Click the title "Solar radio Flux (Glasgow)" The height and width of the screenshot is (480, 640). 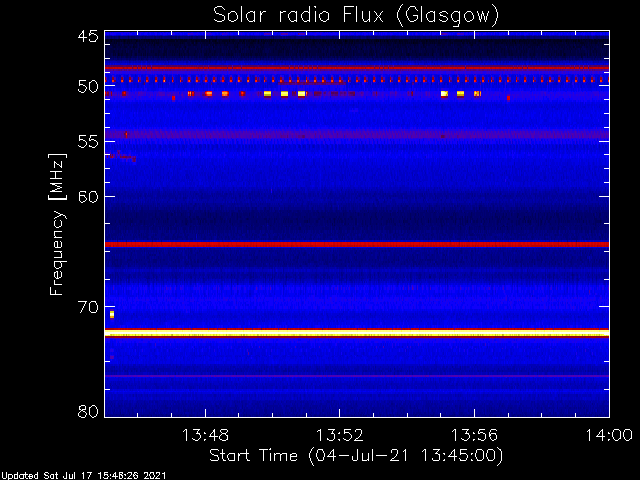click(356, 16)
